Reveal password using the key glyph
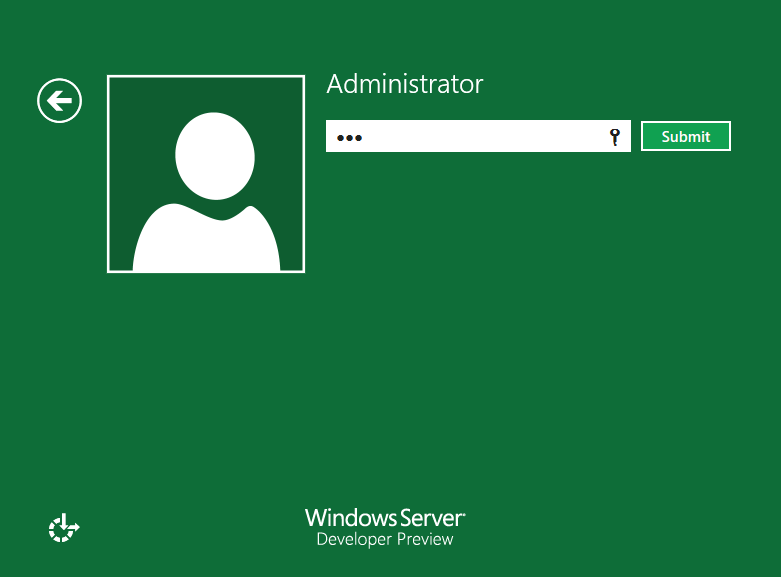 (615, 137)
